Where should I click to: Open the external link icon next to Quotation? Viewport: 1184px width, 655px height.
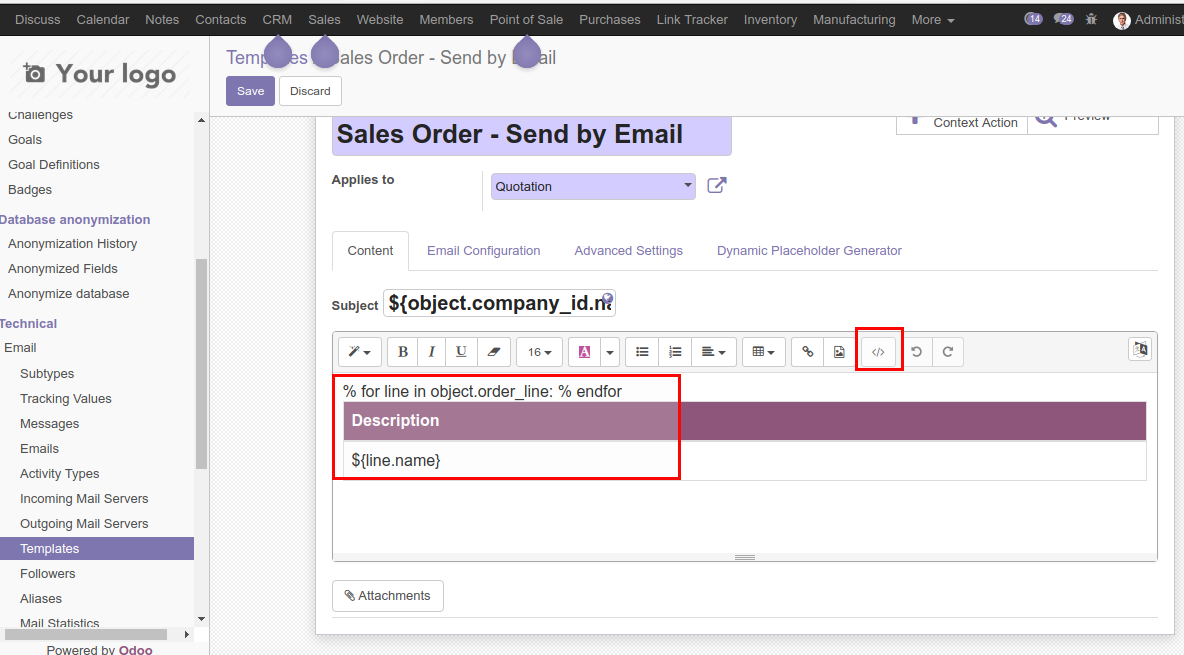click(716, 184)
